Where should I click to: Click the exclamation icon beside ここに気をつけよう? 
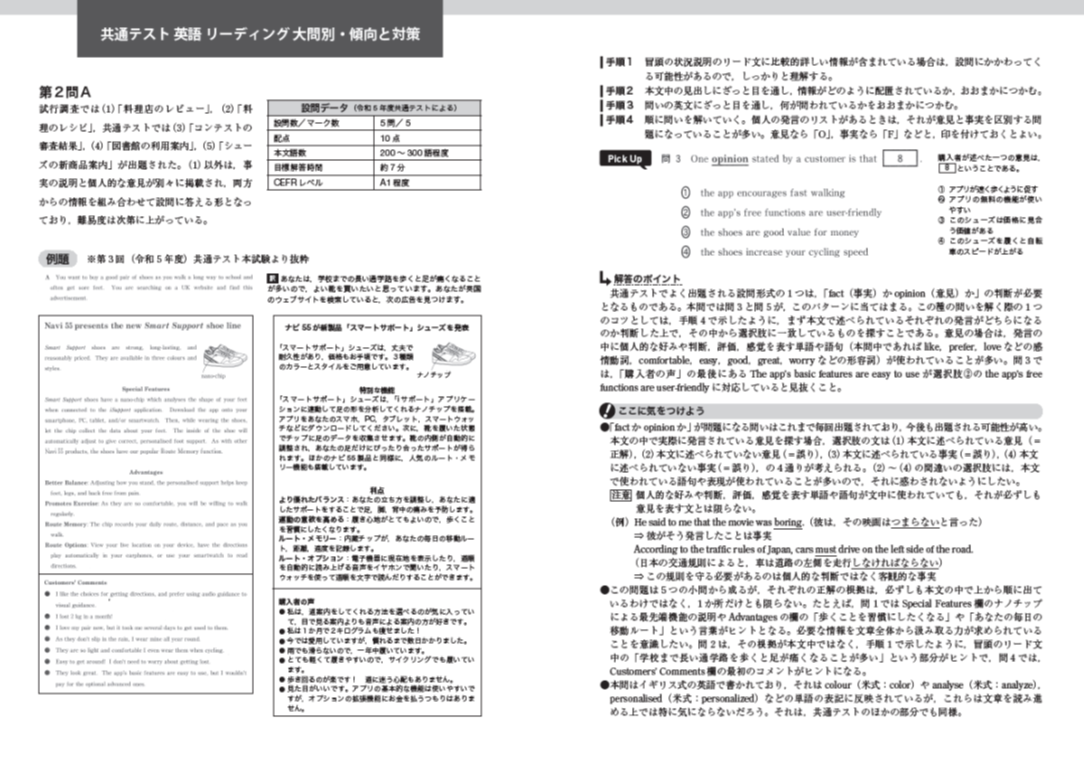[x=607, y=410]
